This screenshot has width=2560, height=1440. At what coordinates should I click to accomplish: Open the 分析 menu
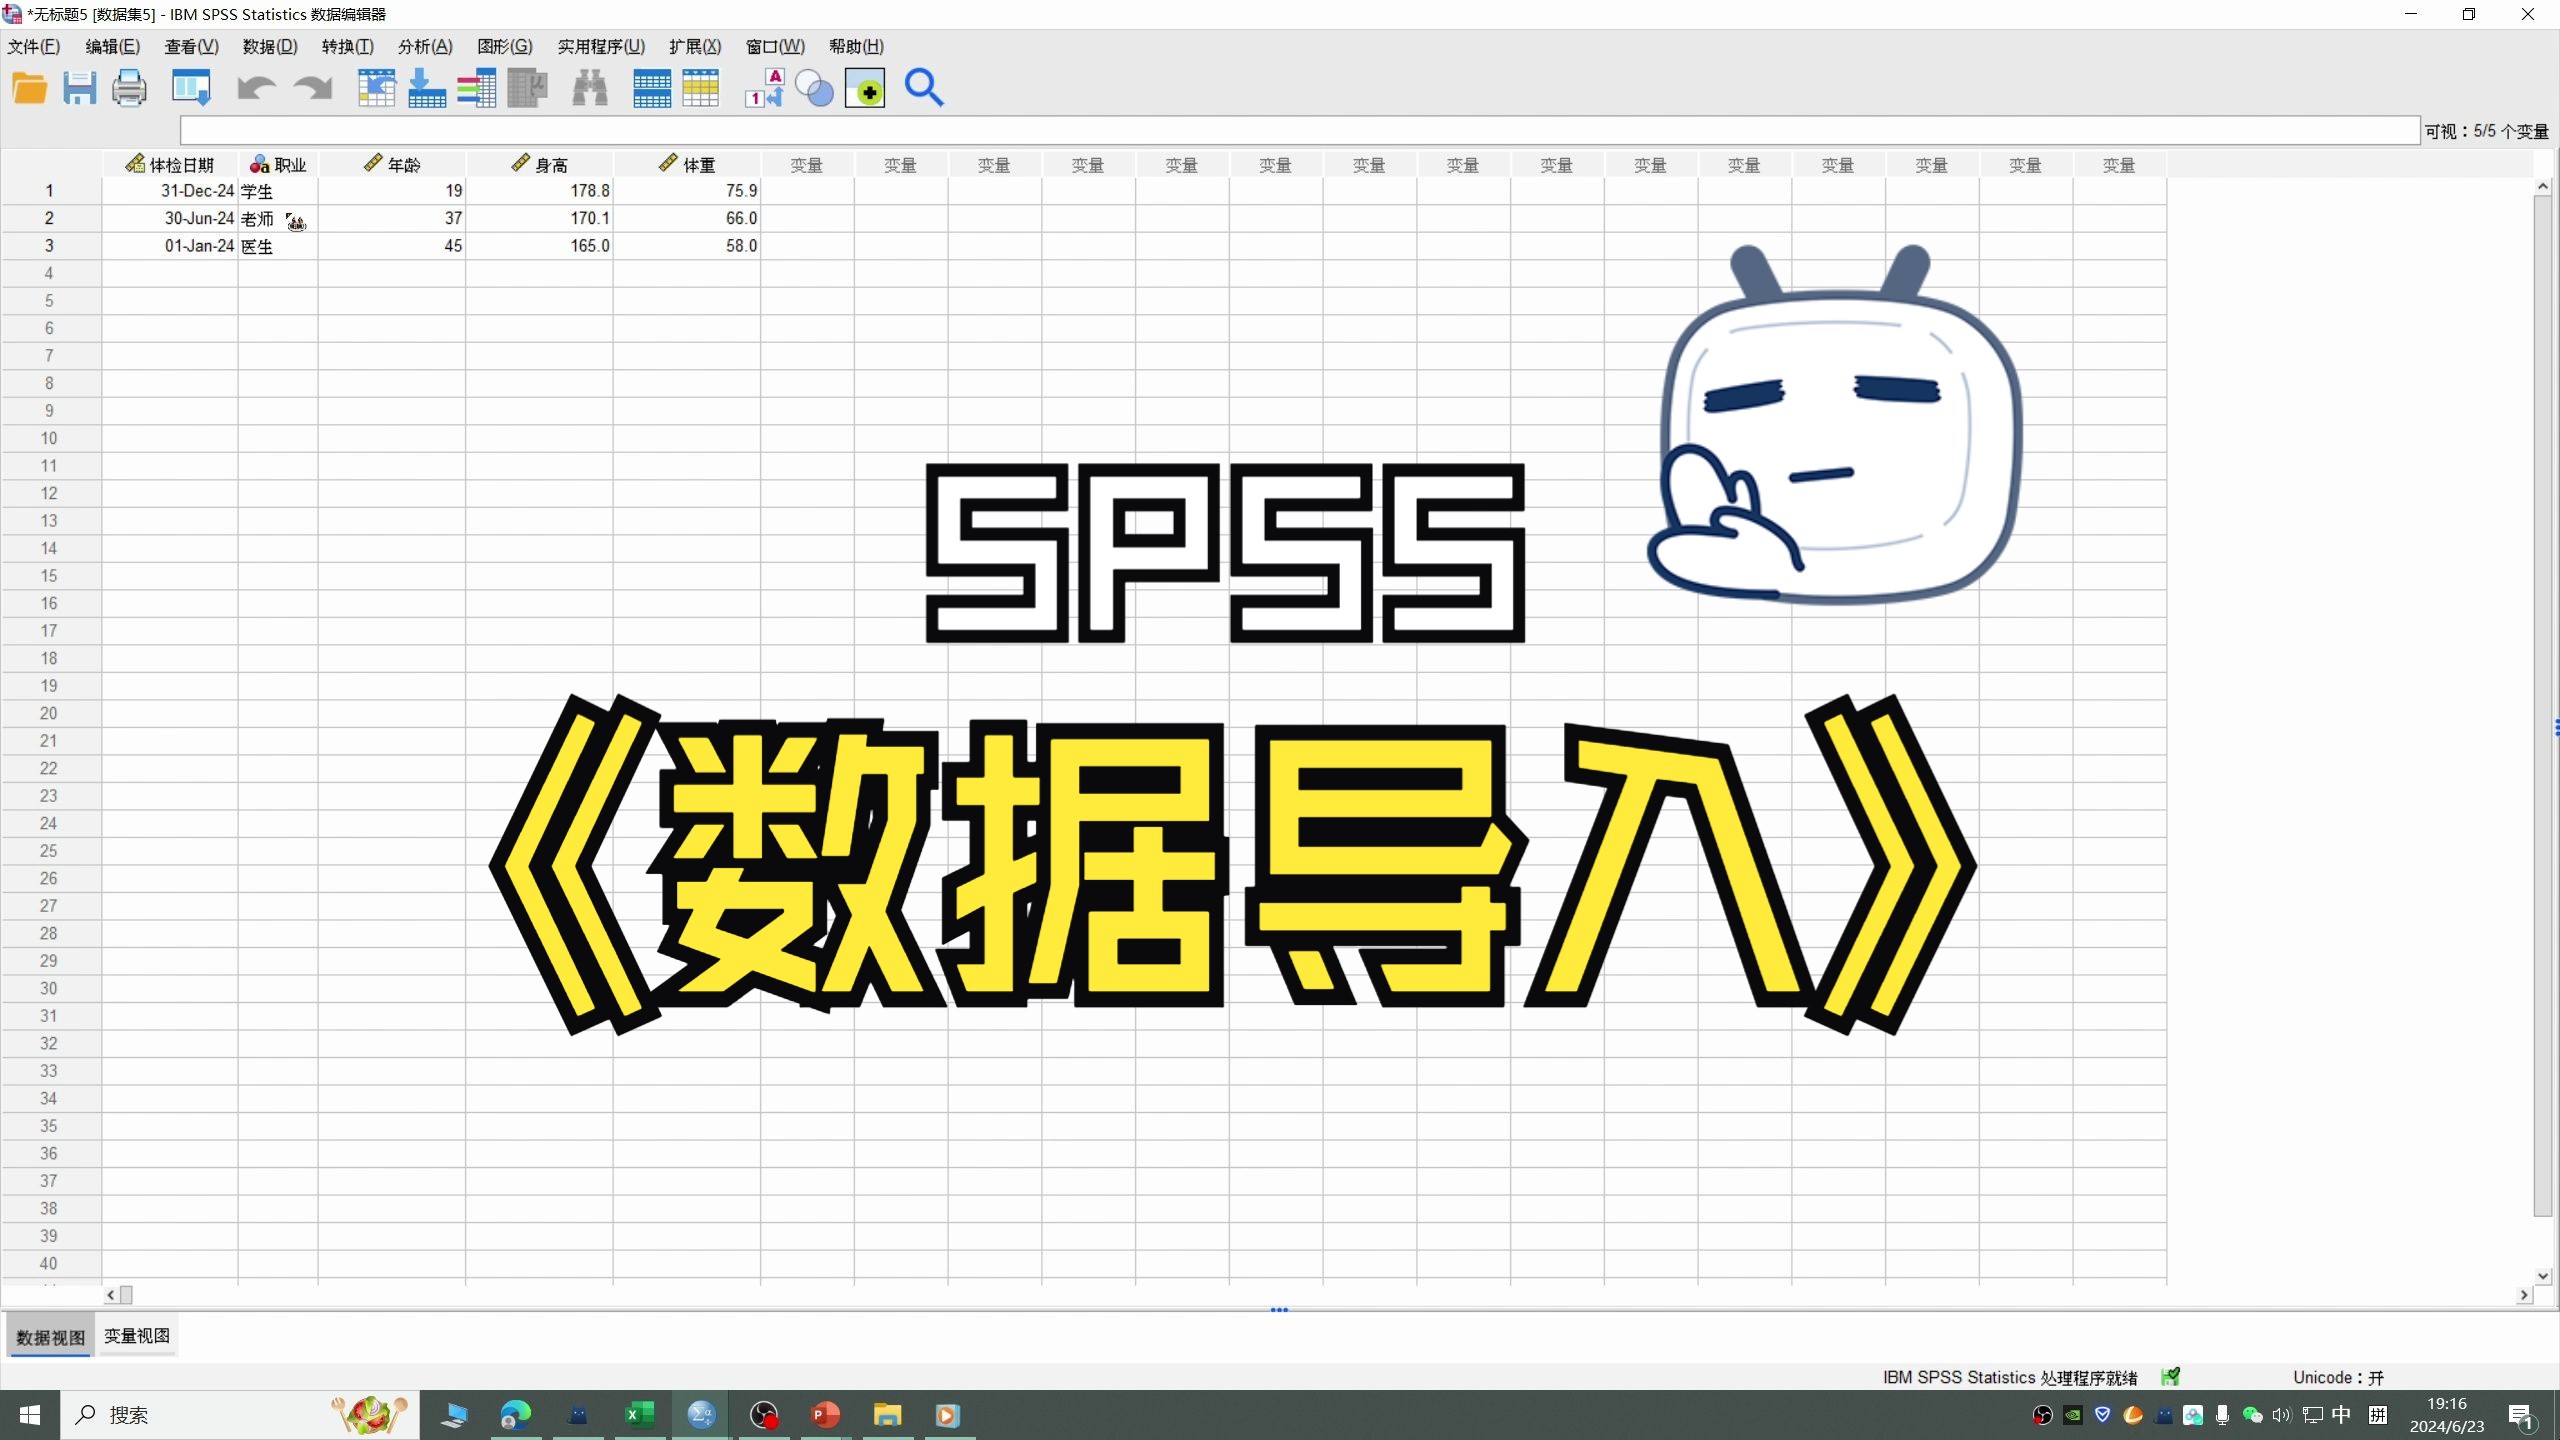coord(425,47)
